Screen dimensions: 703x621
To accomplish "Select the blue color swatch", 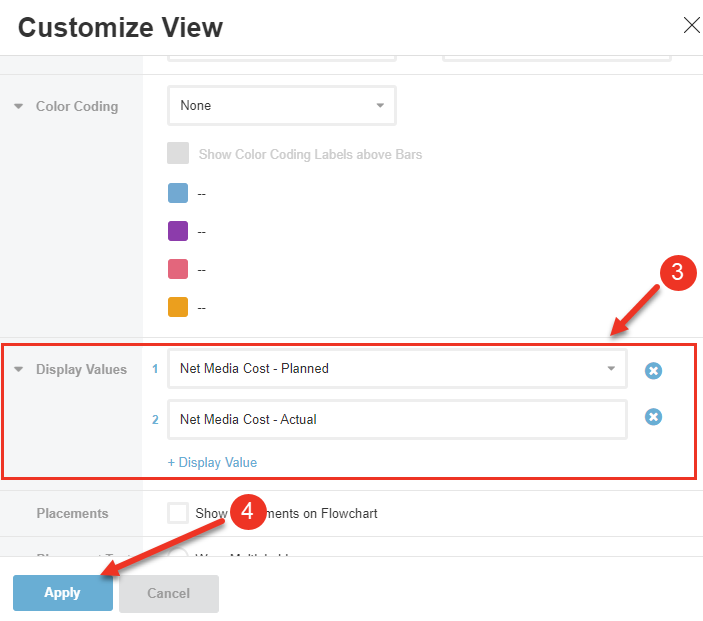I will (x=178, y=193).
